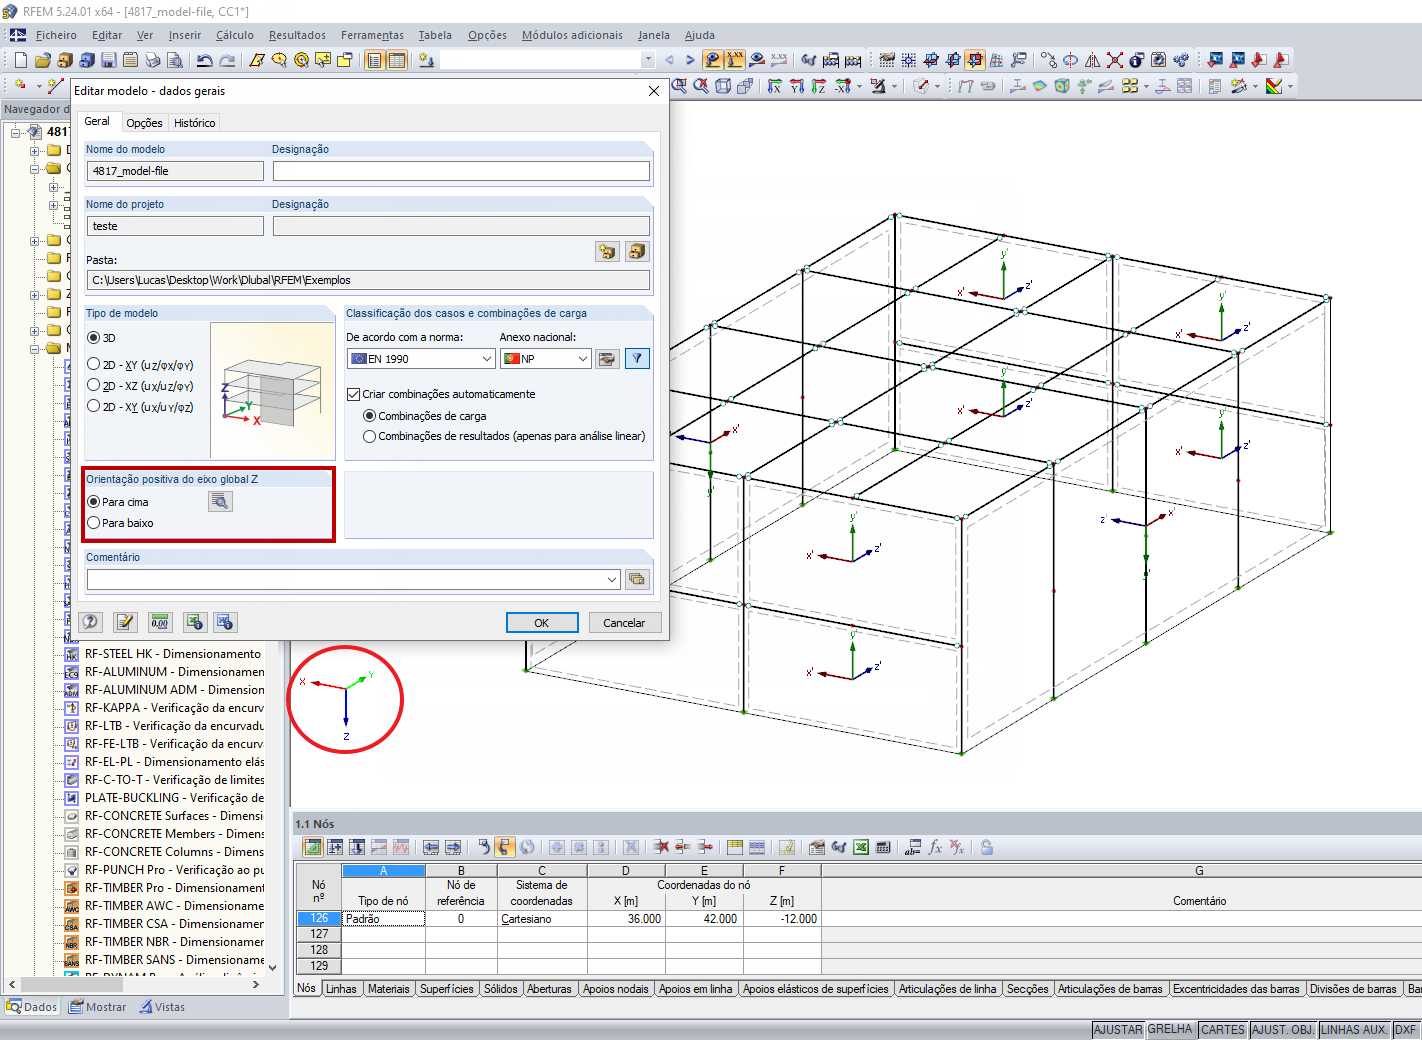Screen dimensions: 1422x1040
Task: Click the lock icon in table toolbar
Action: point(987,847)
